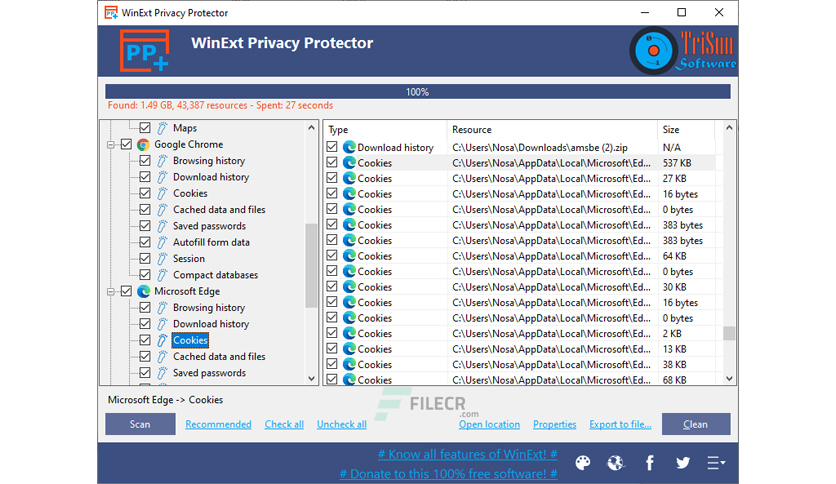
Task: Select the Google Chrome browser icon
Action: pos(143,144)
